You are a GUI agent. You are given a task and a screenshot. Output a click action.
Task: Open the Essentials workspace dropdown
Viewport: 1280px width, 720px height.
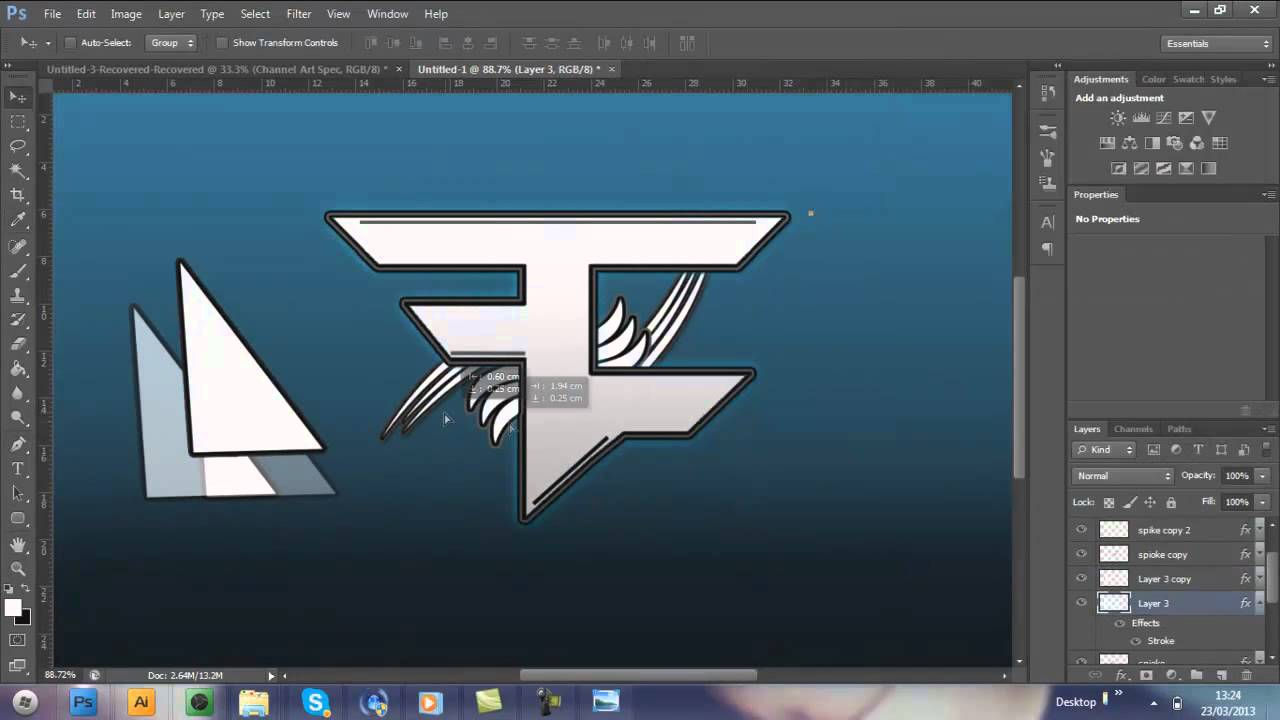pos(1218,43)
